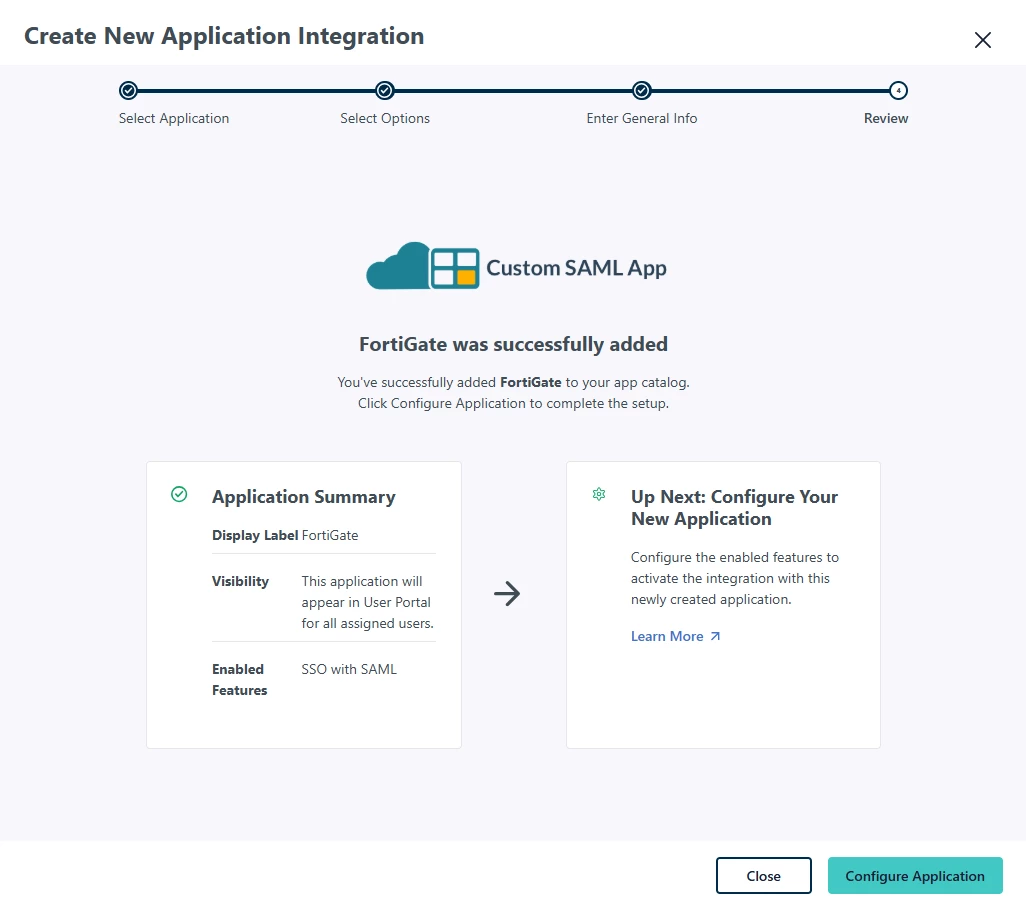Click 'FortiGate was successfully added' heading
The height and width of the screenshot is (902, 1026).
point(513,344)
